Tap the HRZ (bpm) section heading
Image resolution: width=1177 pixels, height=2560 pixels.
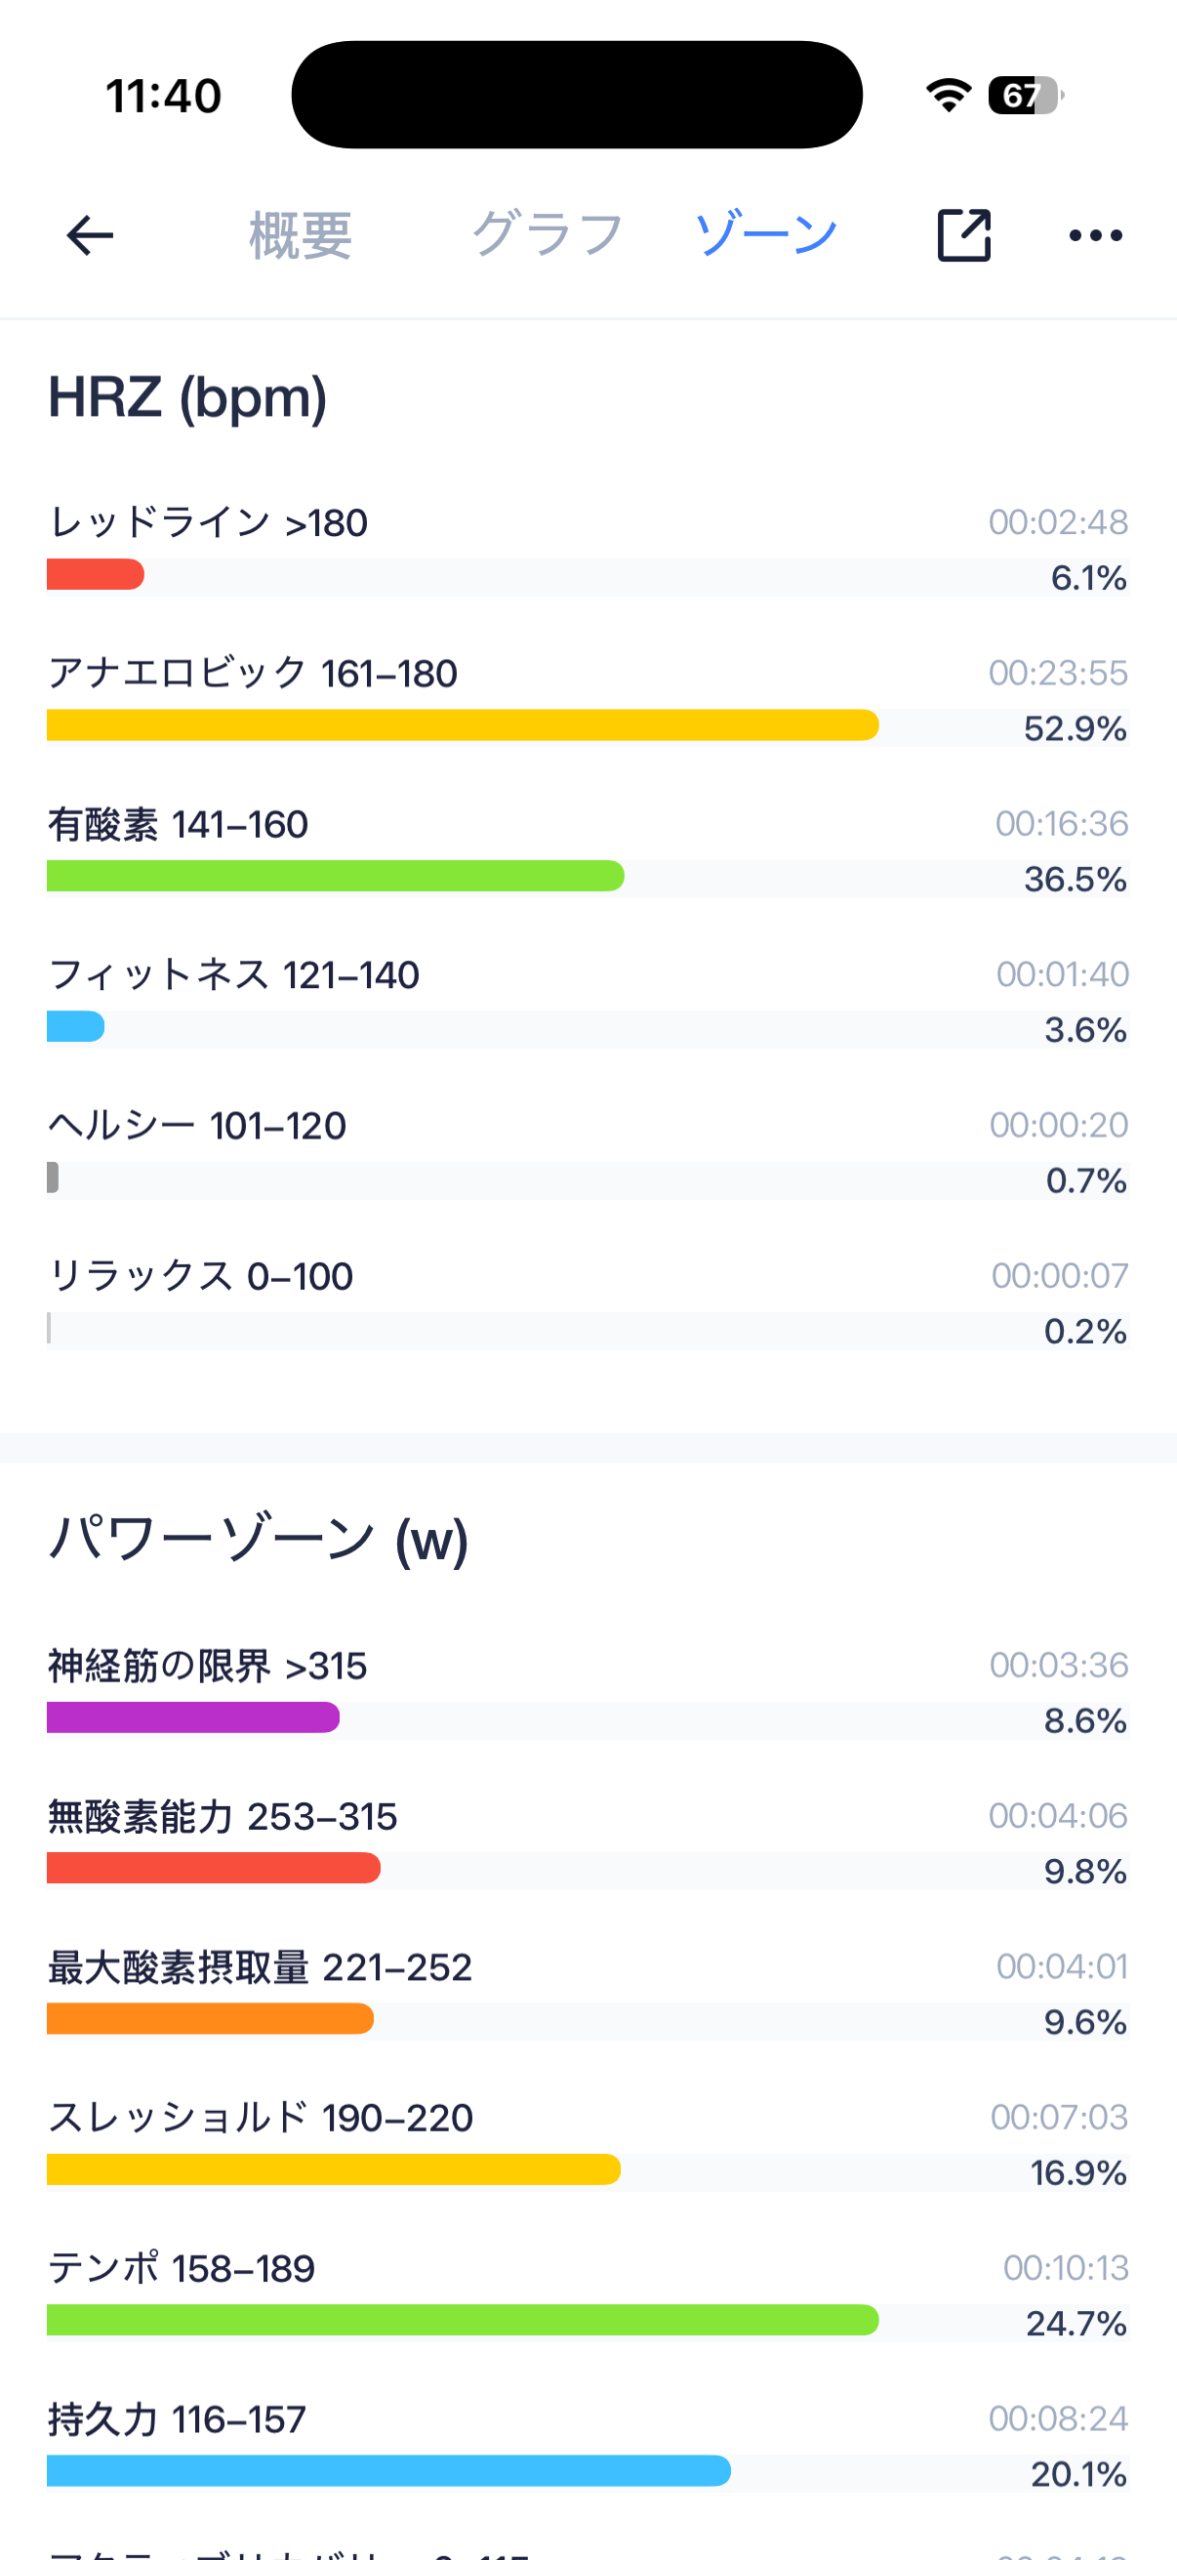click(188, 398)
